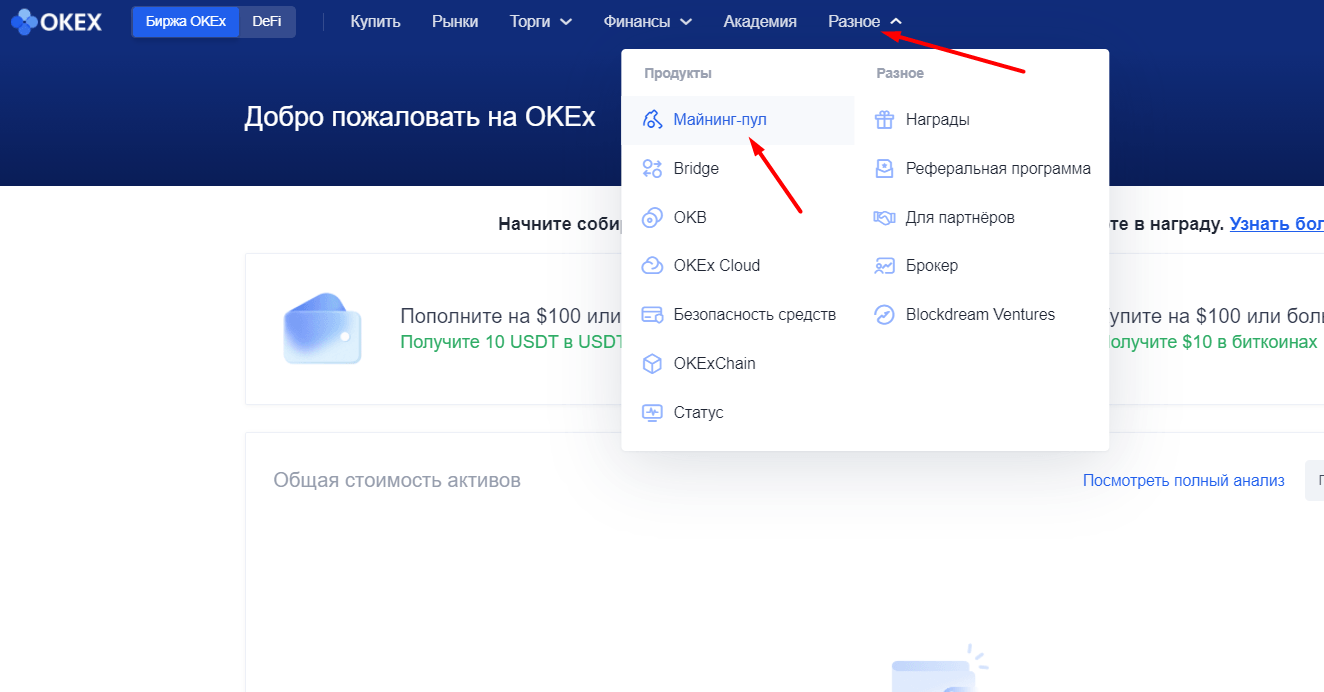This screenshot has width=1324, height=692.
Task: Click the blue wallet illustration
Action: pos(321,328)
